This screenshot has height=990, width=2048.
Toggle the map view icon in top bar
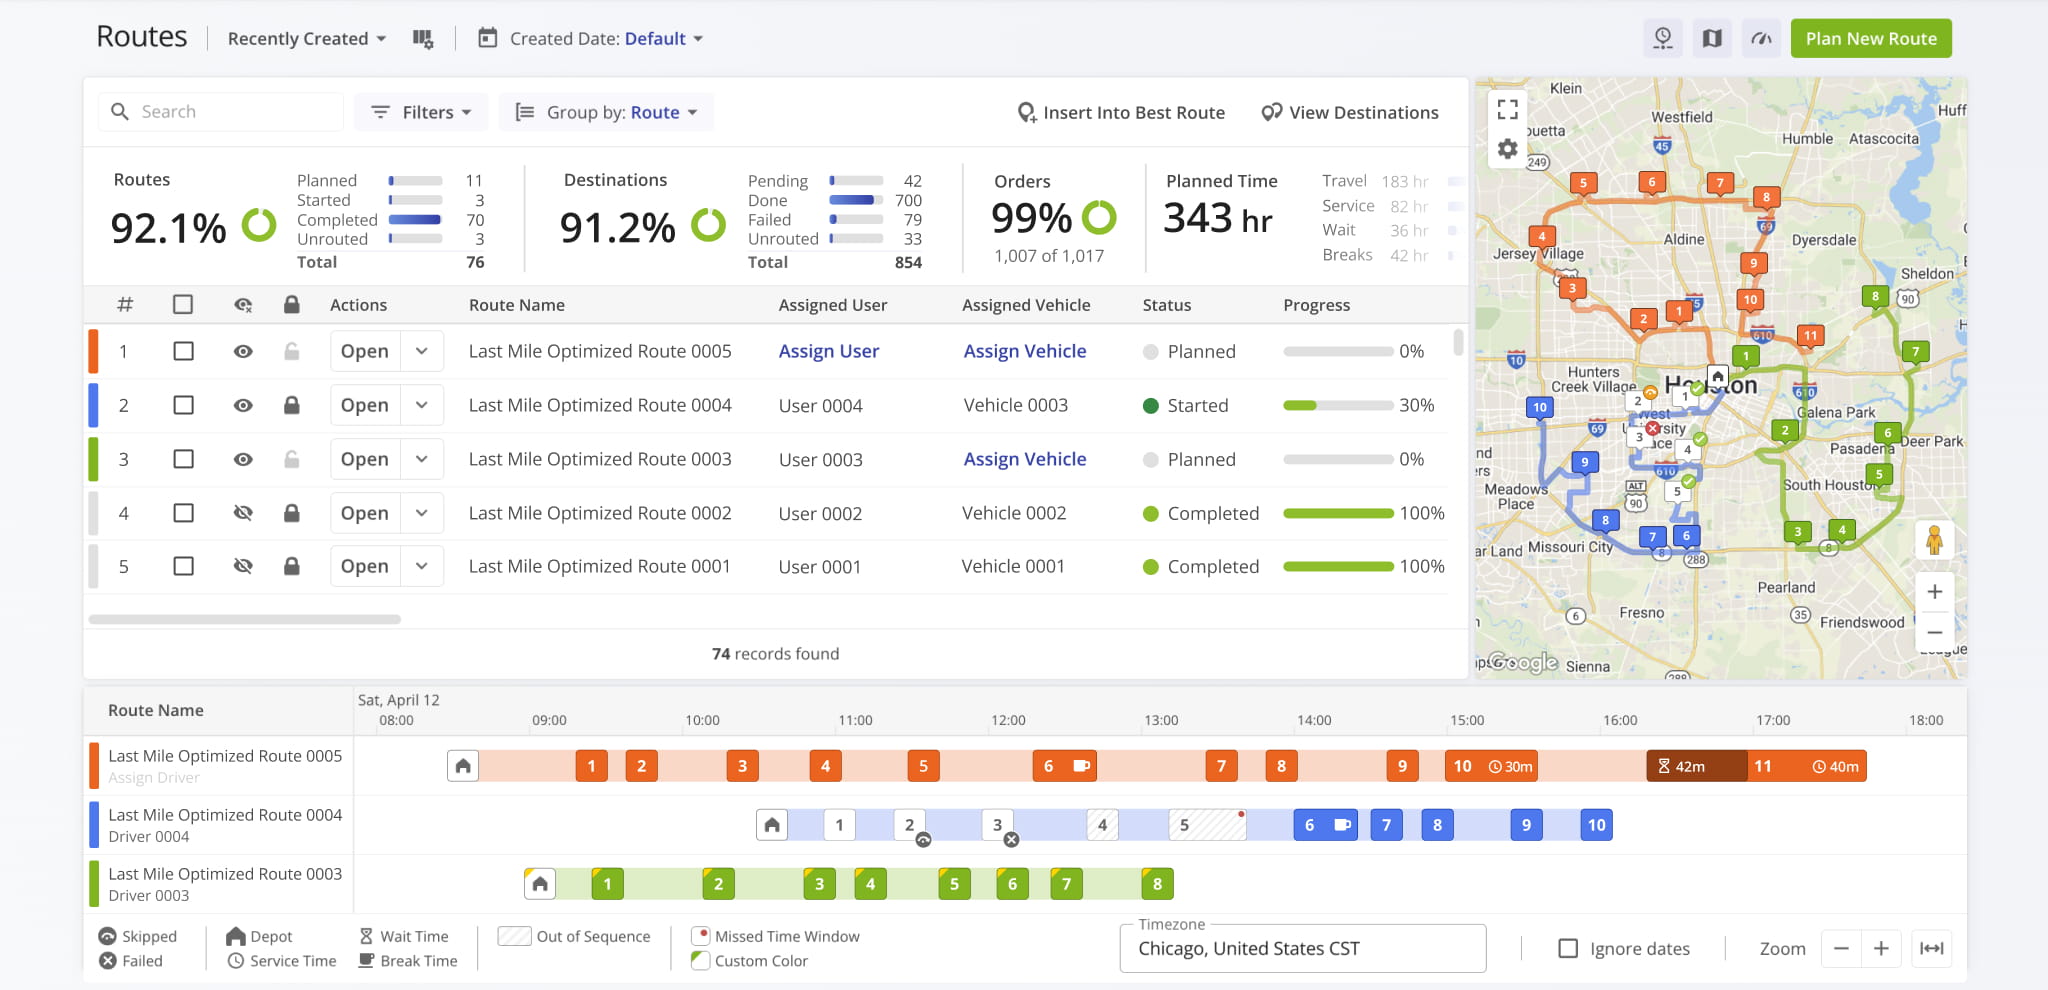[x=1712, y=38]
